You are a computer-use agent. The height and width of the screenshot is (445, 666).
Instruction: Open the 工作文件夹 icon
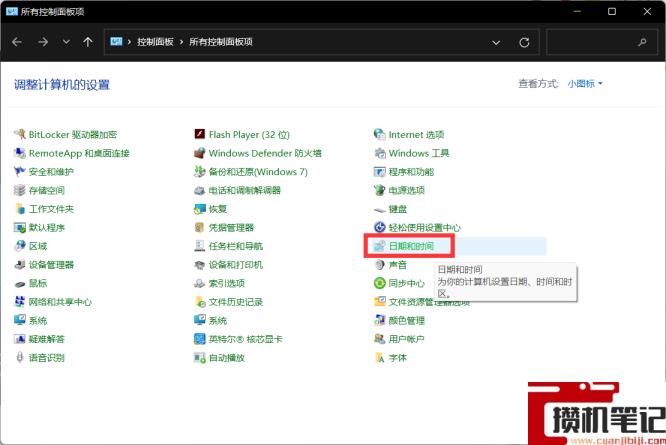pyautogui.click(x=20, y=209)
